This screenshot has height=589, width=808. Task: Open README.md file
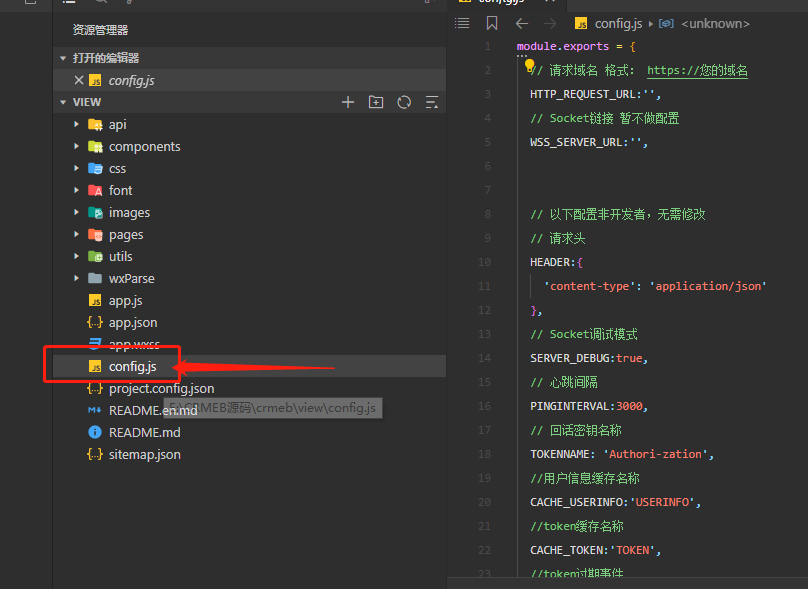(x=145, y=432)
